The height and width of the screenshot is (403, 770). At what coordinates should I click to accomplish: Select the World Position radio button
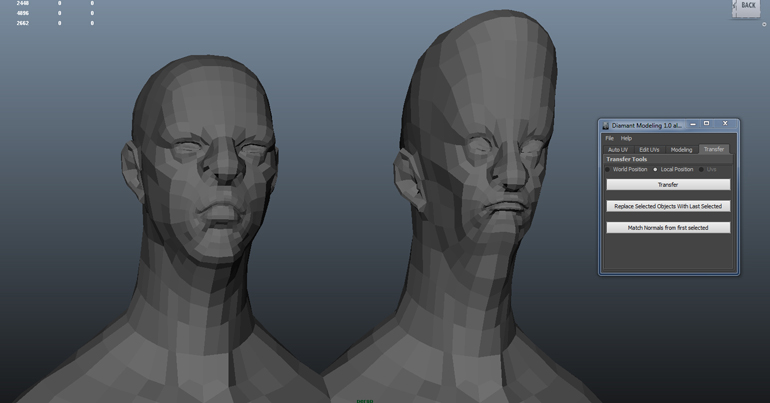[608, 170]
